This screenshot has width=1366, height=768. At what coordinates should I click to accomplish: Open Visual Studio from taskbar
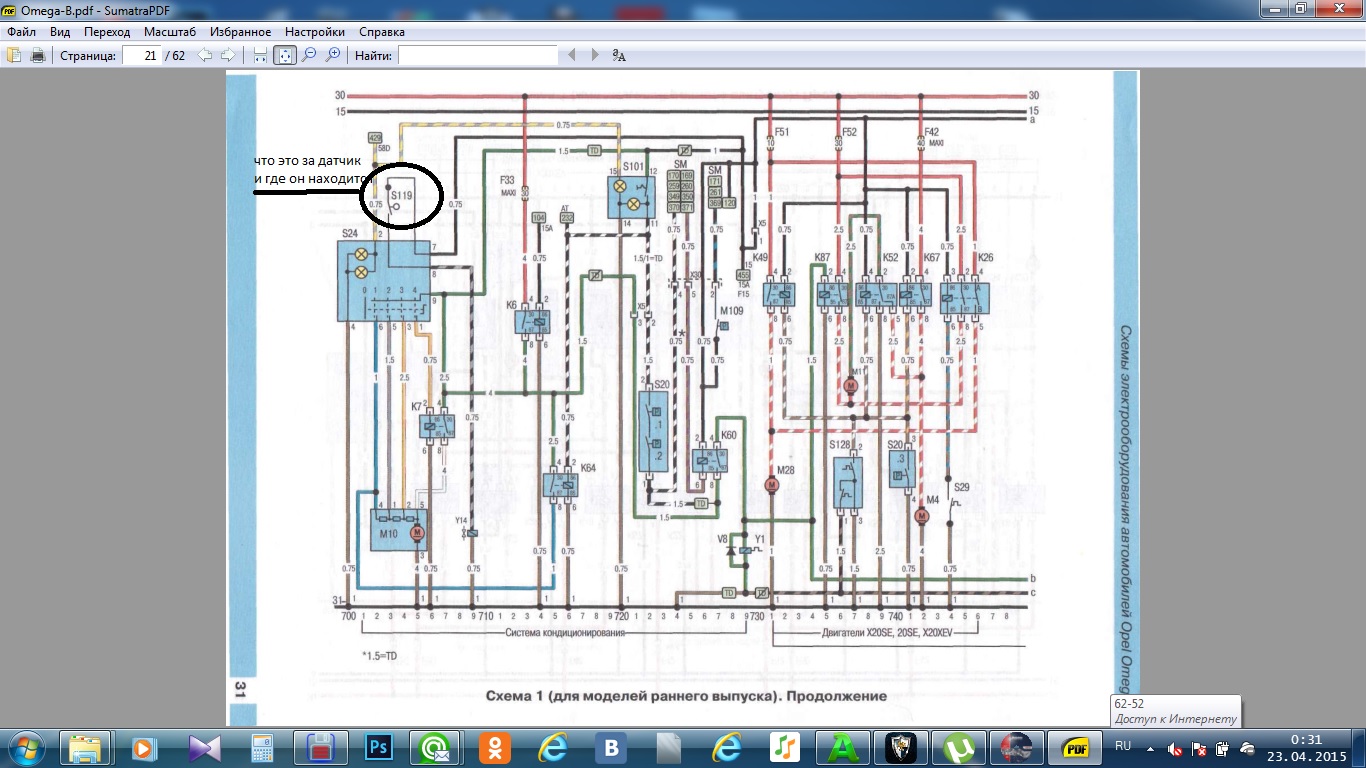pyautogui.click(x=203, y=747)
